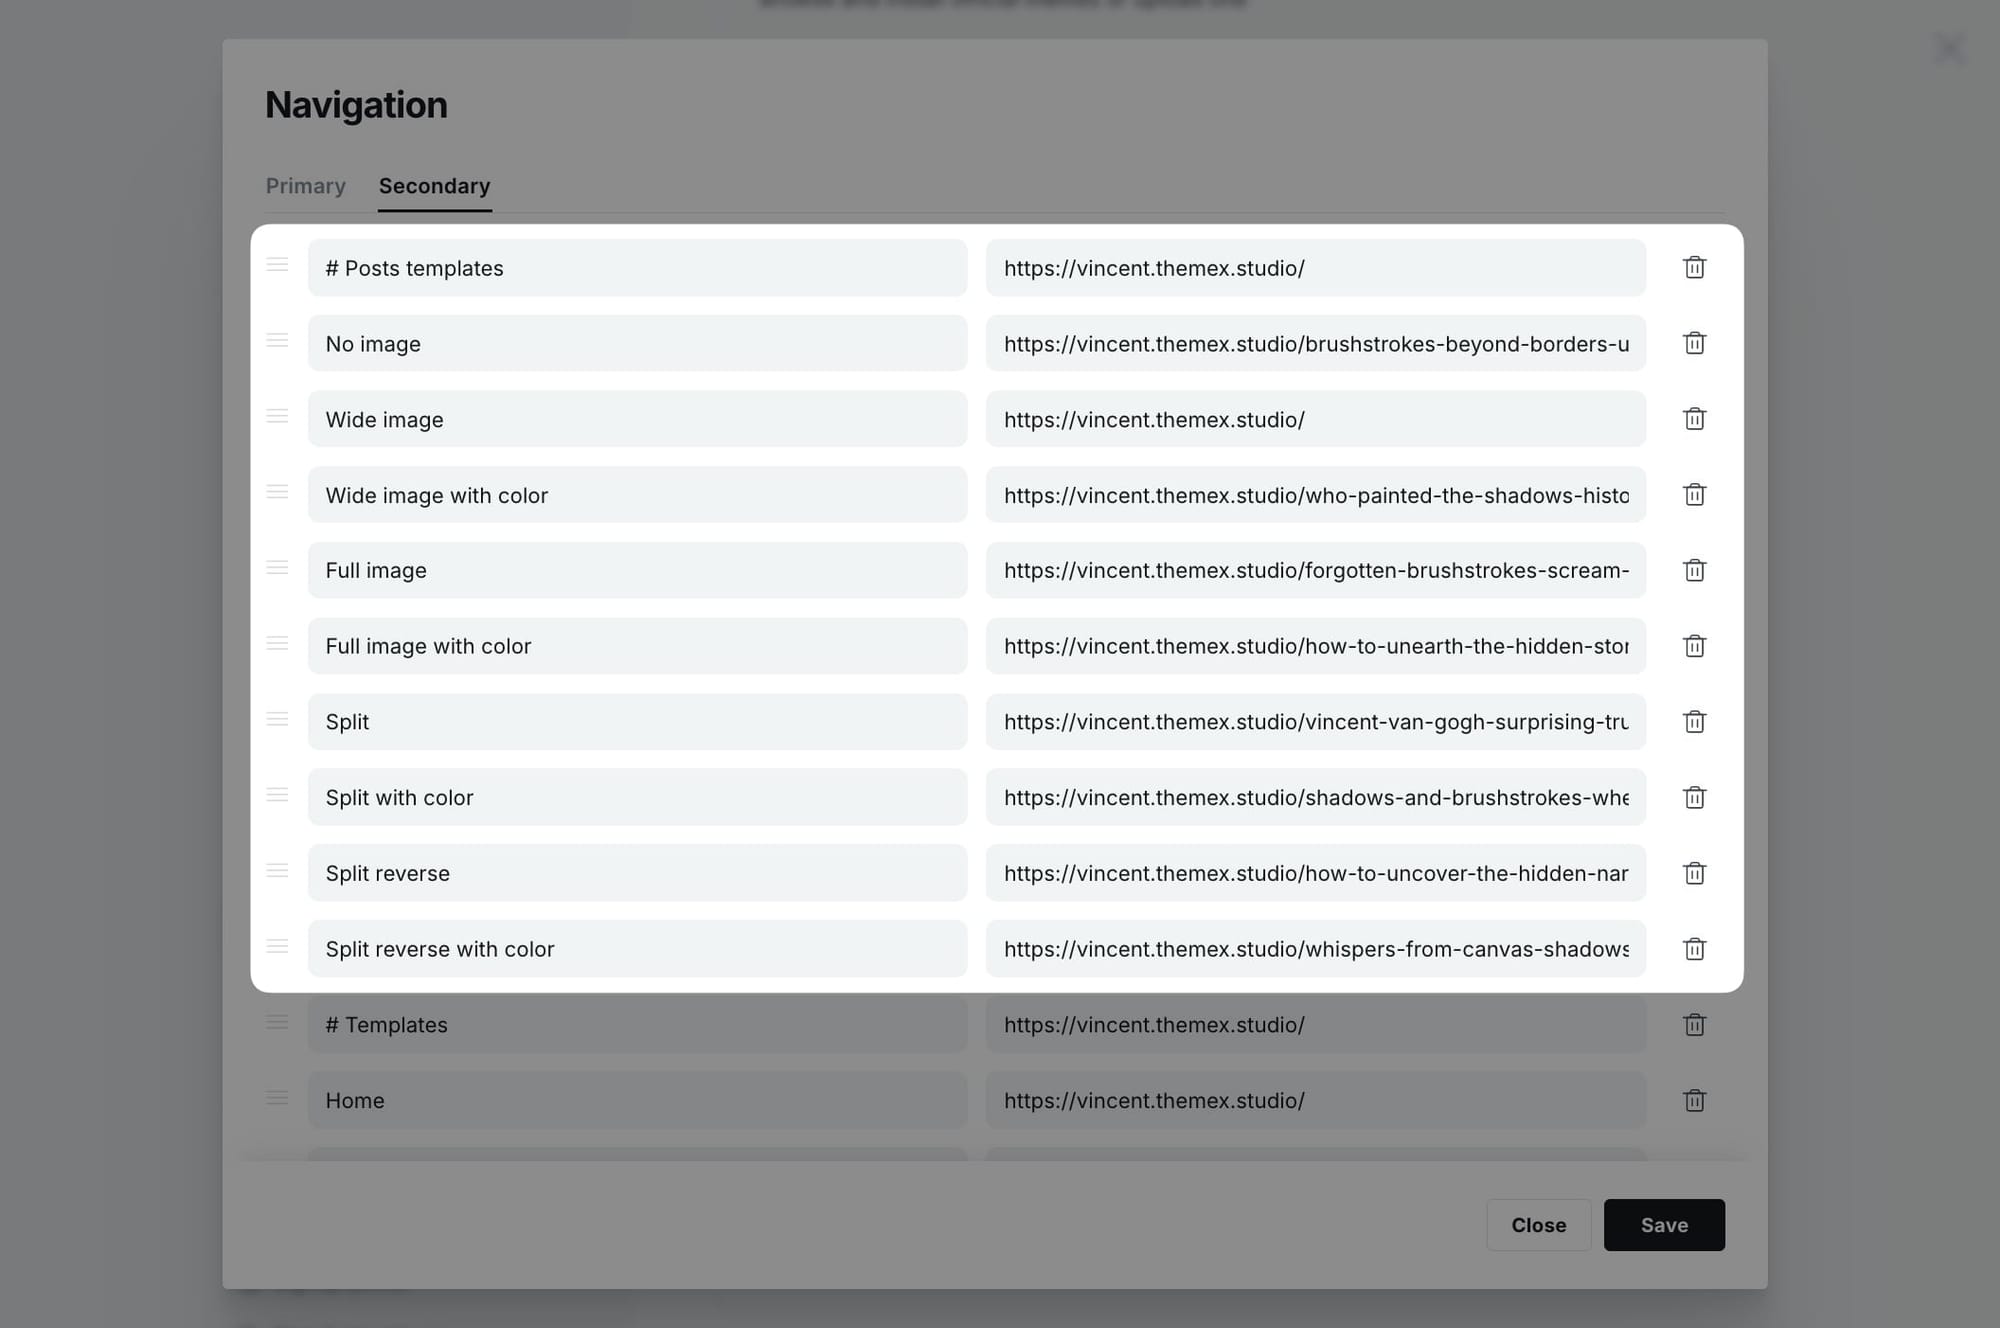Switch to the Primary navigation tab

(x=305, y=186)
